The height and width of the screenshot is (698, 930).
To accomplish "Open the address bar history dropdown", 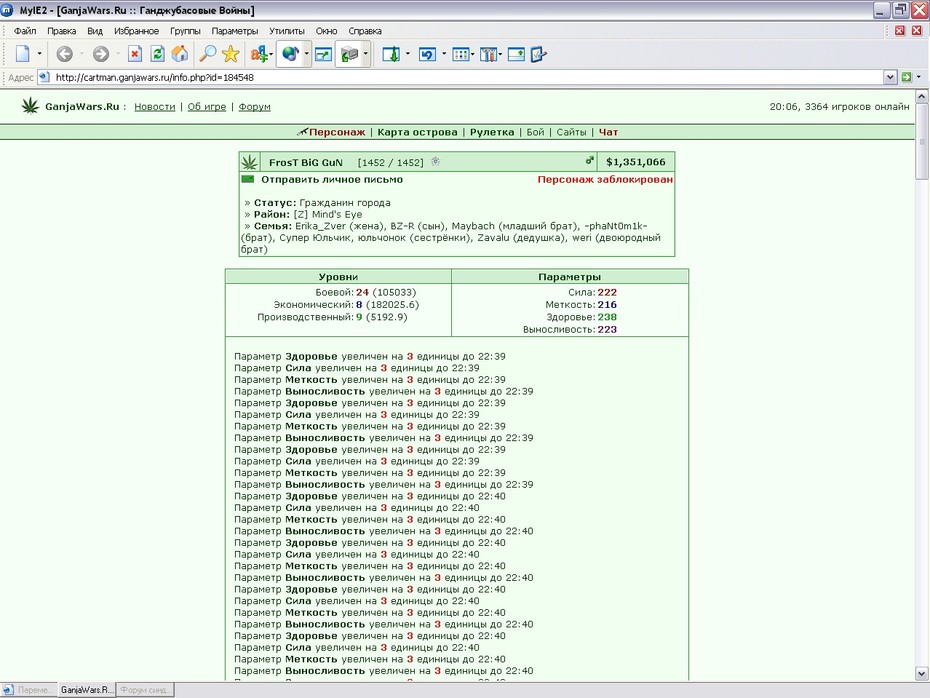I will [x=890, y=77].
